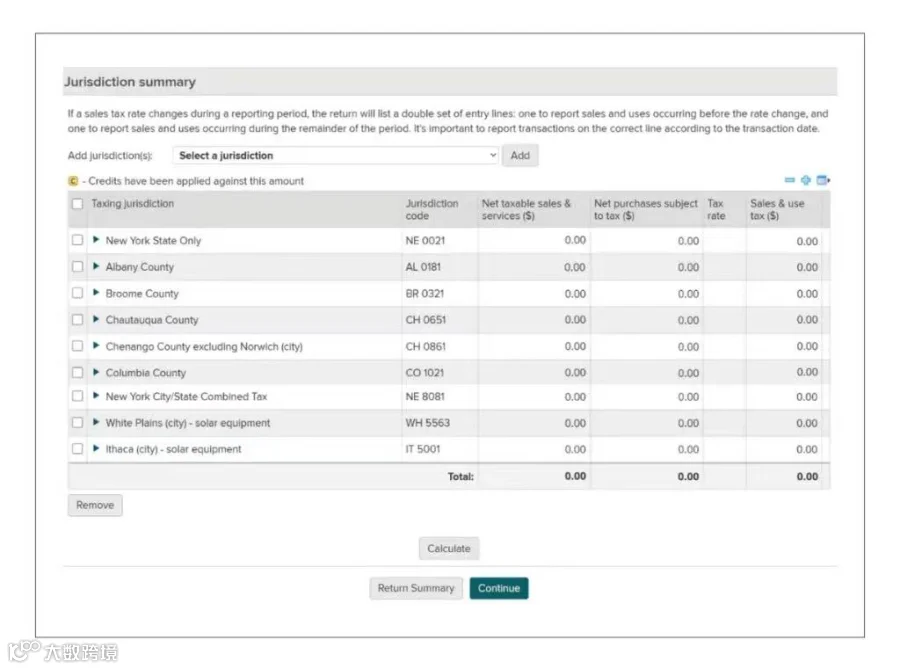Click the Albany County row label
The width and height of the screenshot is (900, 669).
(139, 267)
